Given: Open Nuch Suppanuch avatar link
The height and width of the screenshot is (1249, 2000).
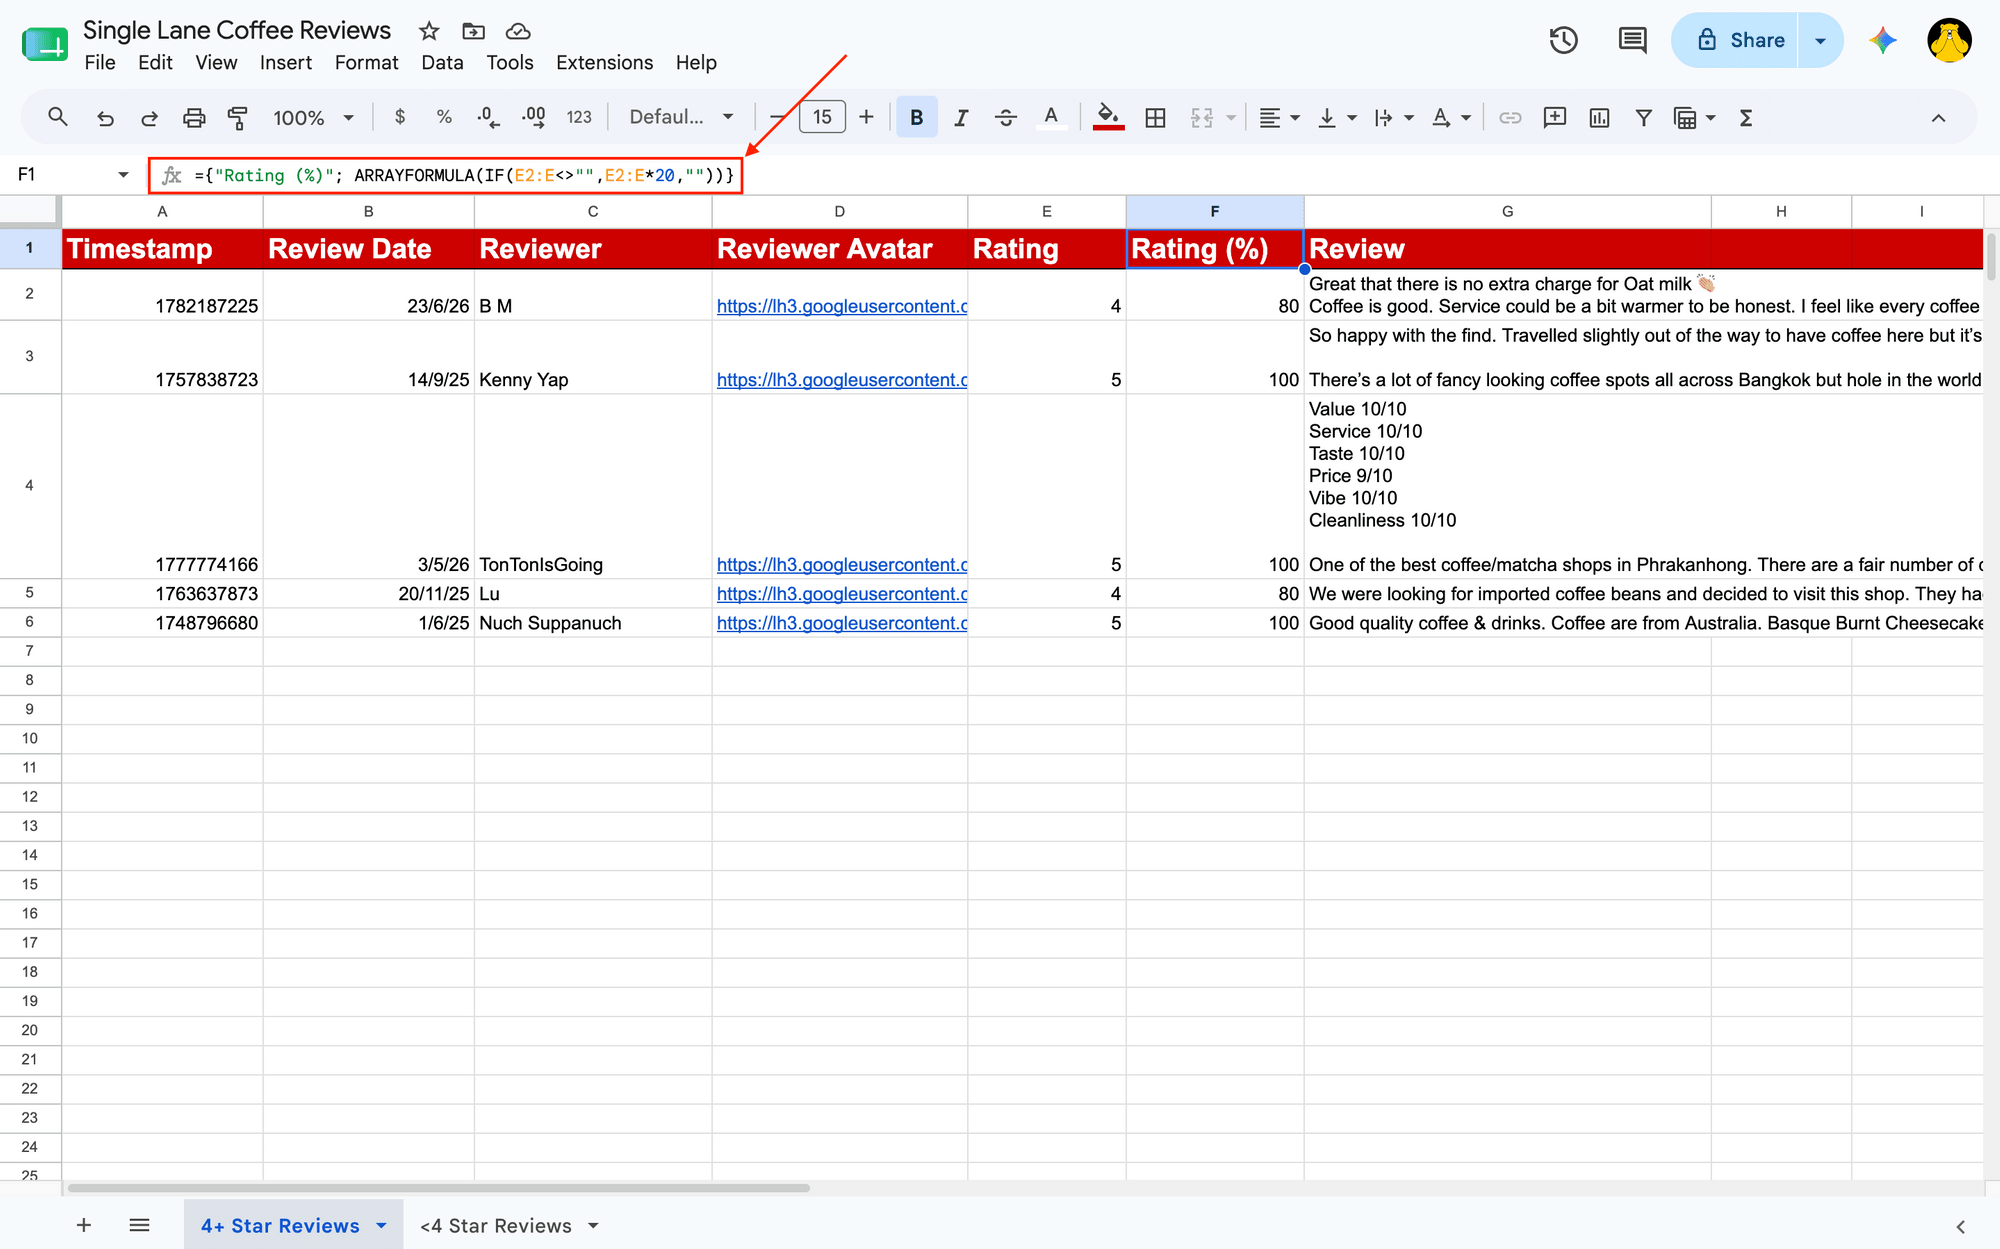Looking at the screenshot, I should pyautogui.click(x=842, y=623).
